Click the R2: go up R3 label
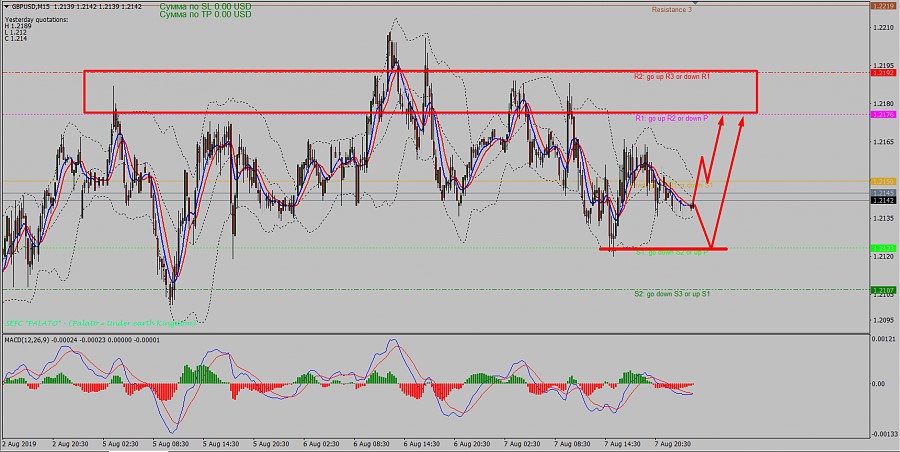 click(672, 77)
